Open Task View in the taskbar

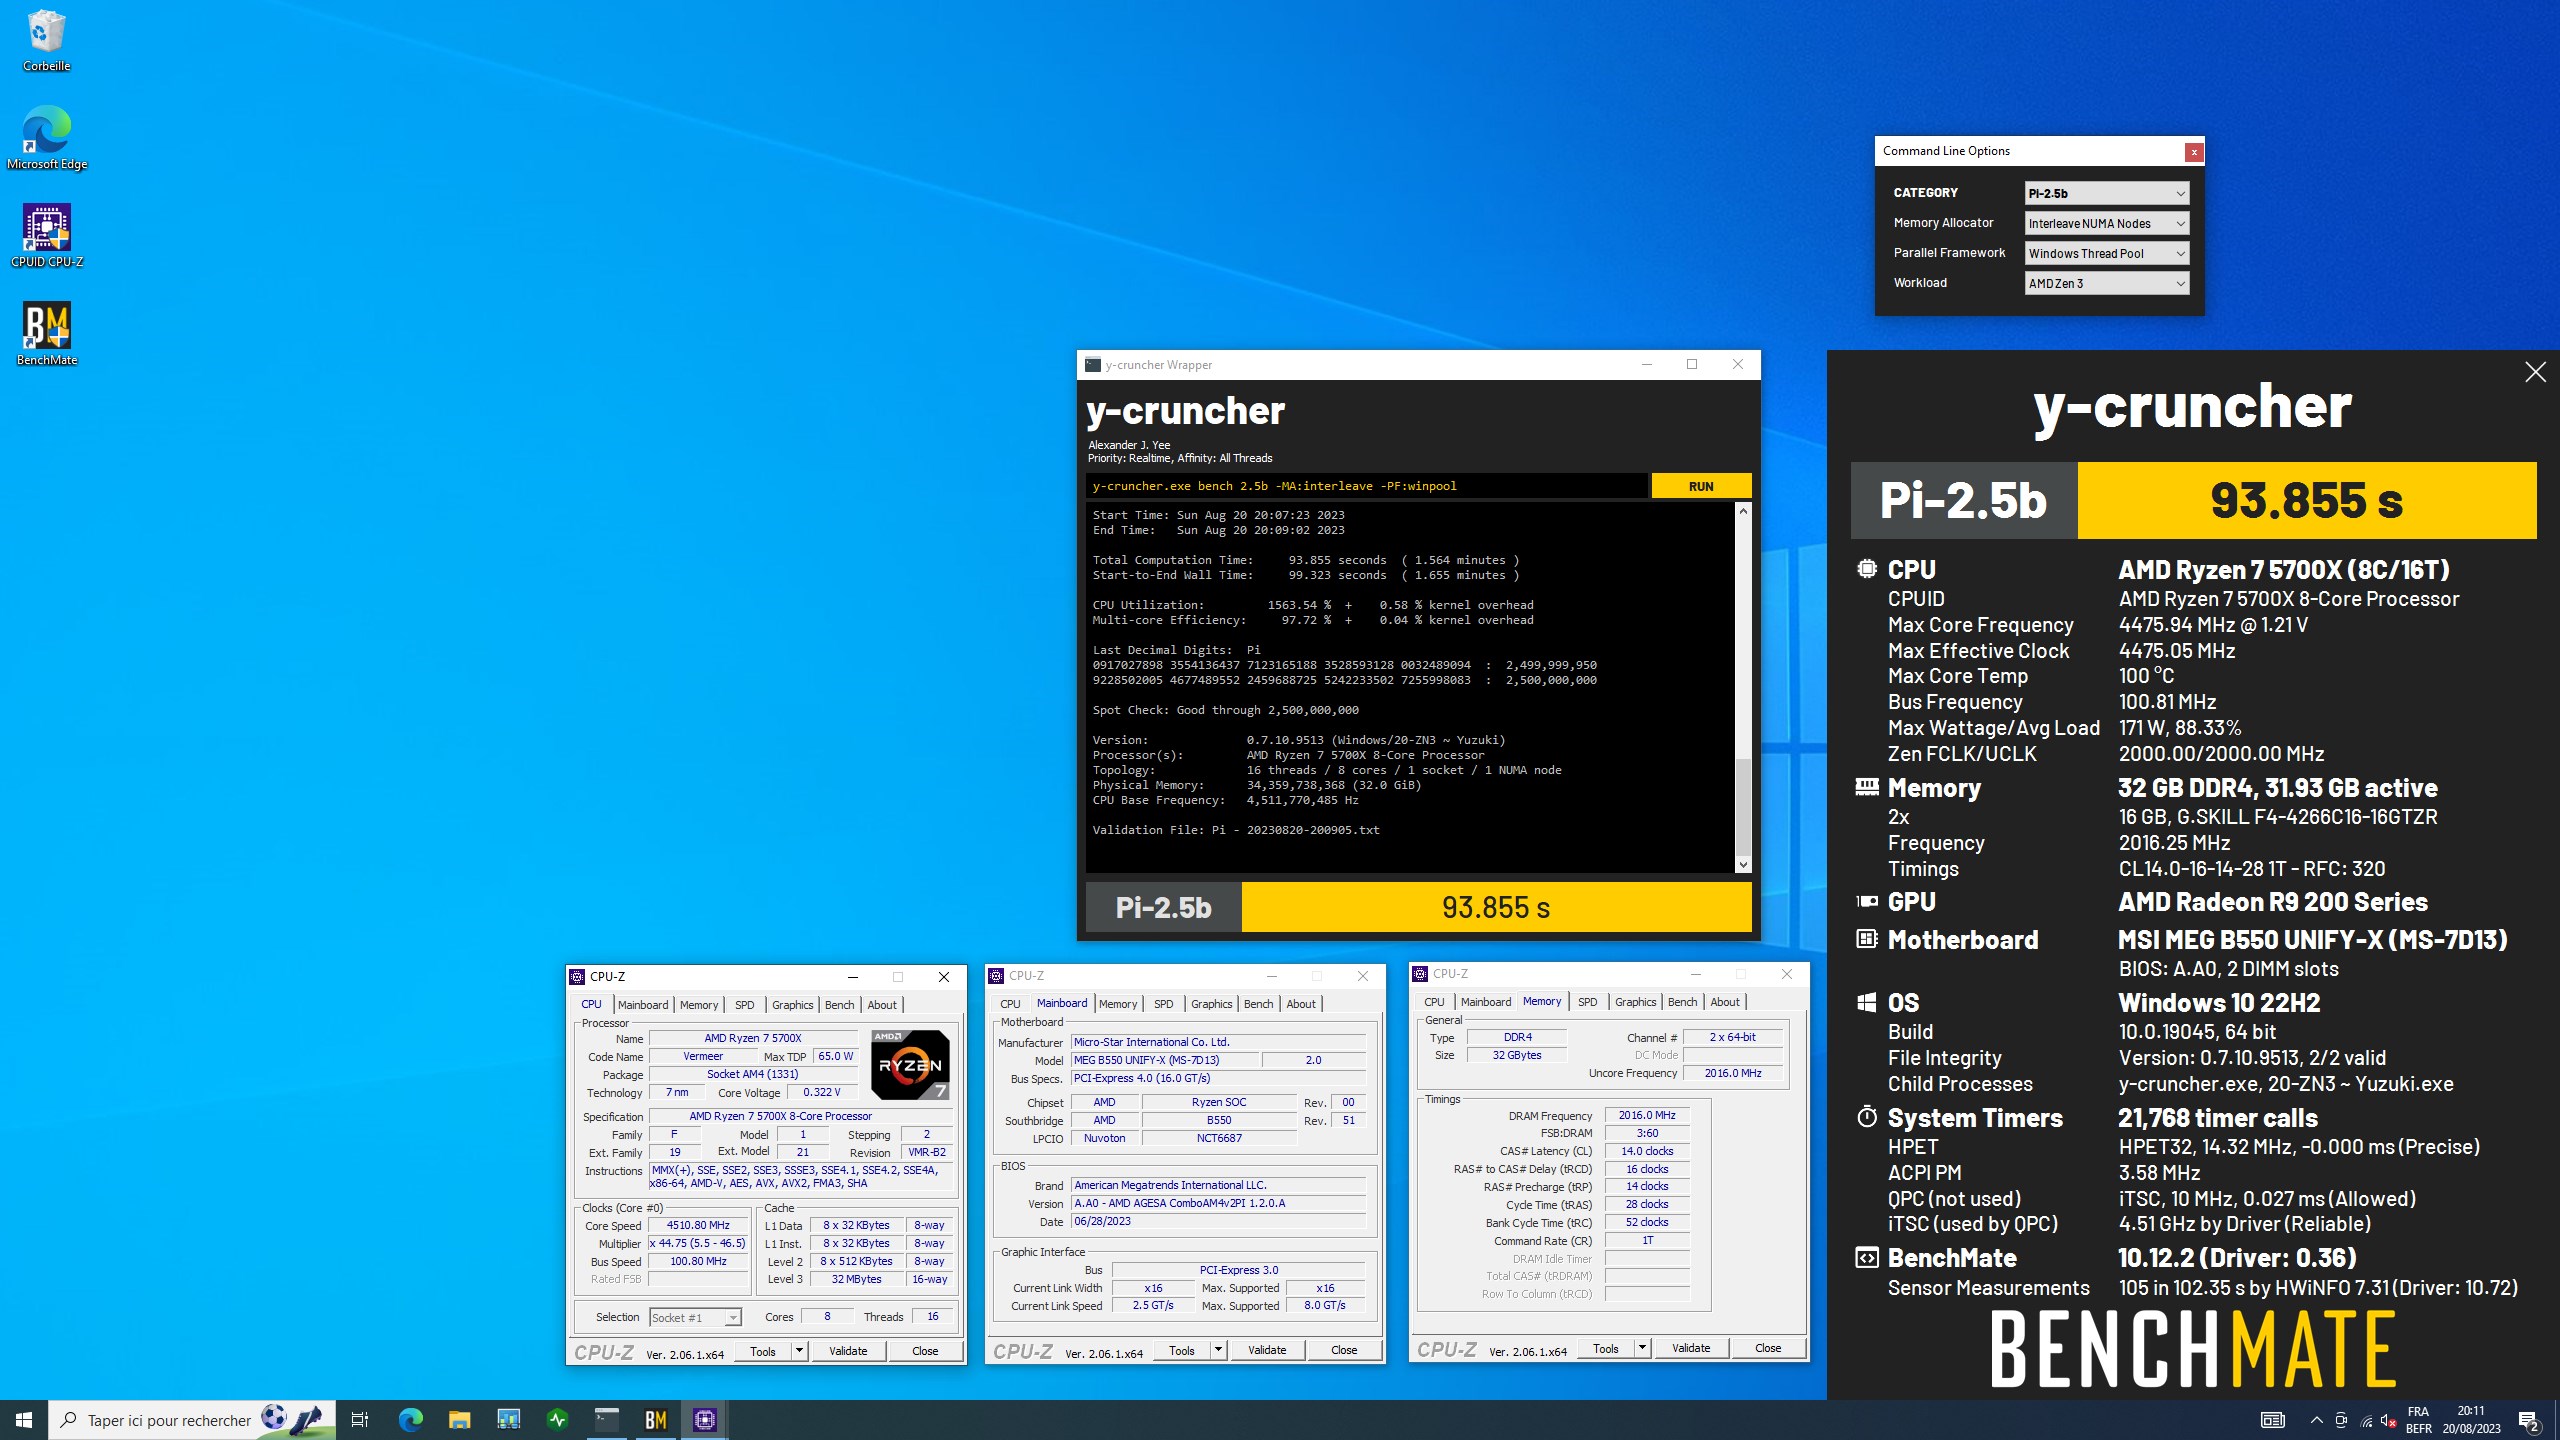(360, 1420)
